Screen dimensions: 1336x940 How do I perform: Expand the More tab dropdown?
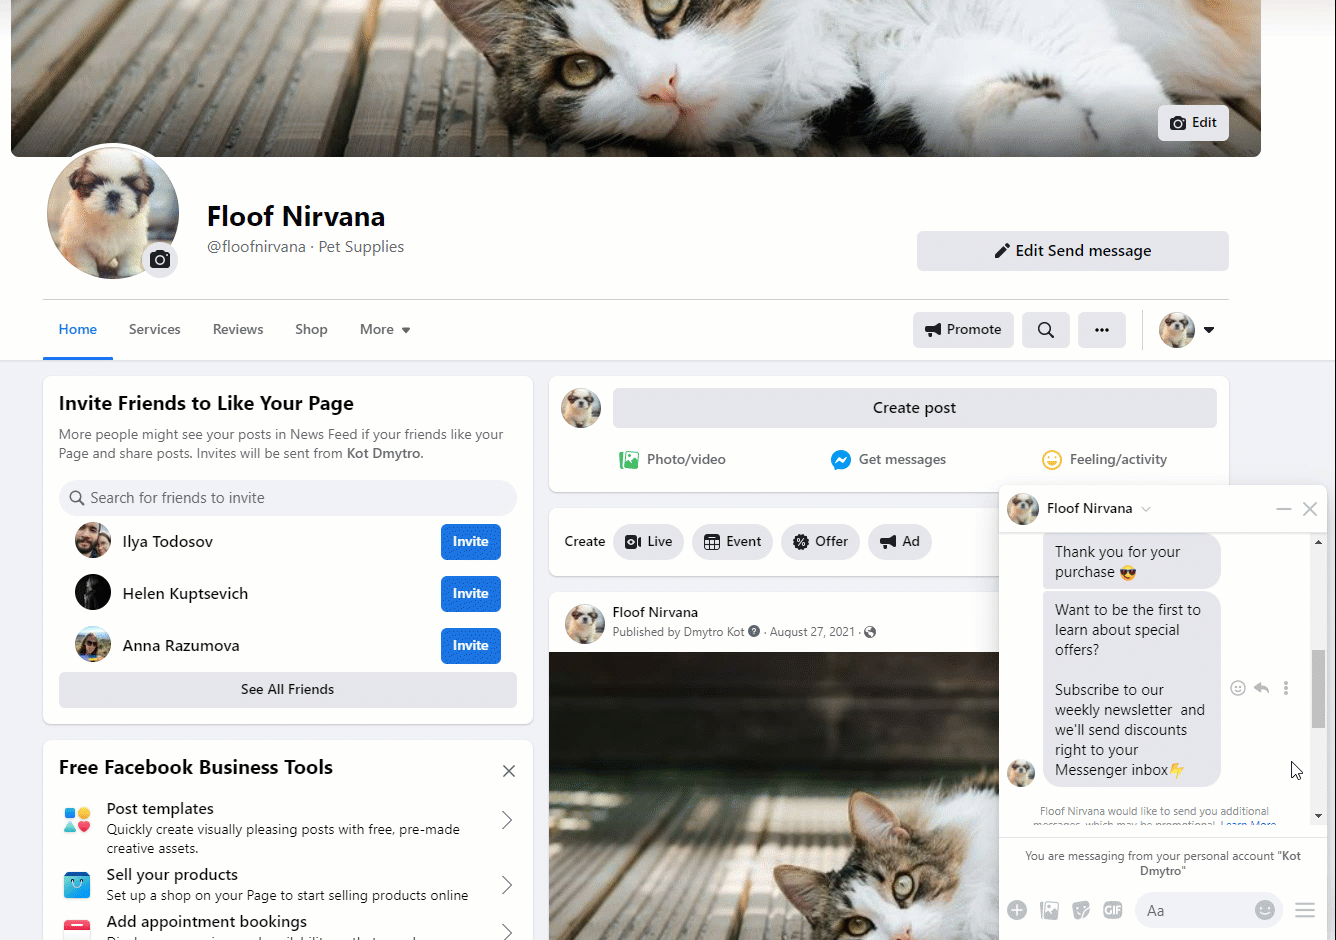coord(385,330)
